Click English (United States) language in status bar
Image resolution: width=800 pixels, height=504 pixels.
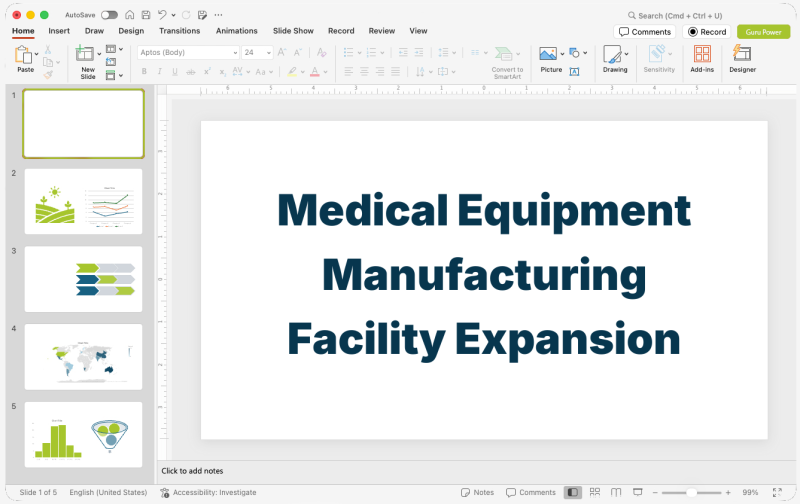108,492
